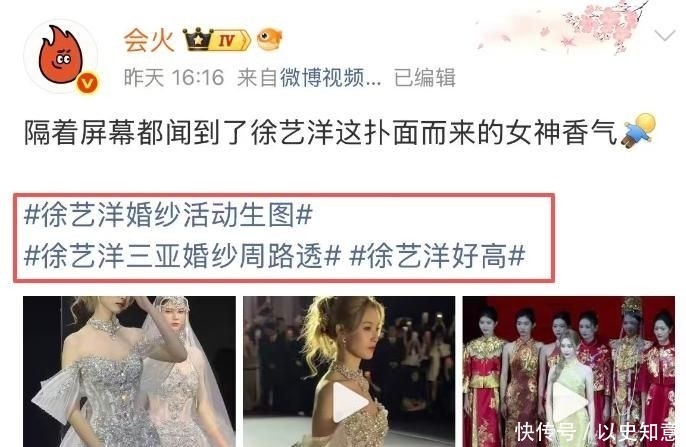Screen dimensions: 686x447
Task: Click the post timestamp 昨天 16:16
Action: [174, 78]
